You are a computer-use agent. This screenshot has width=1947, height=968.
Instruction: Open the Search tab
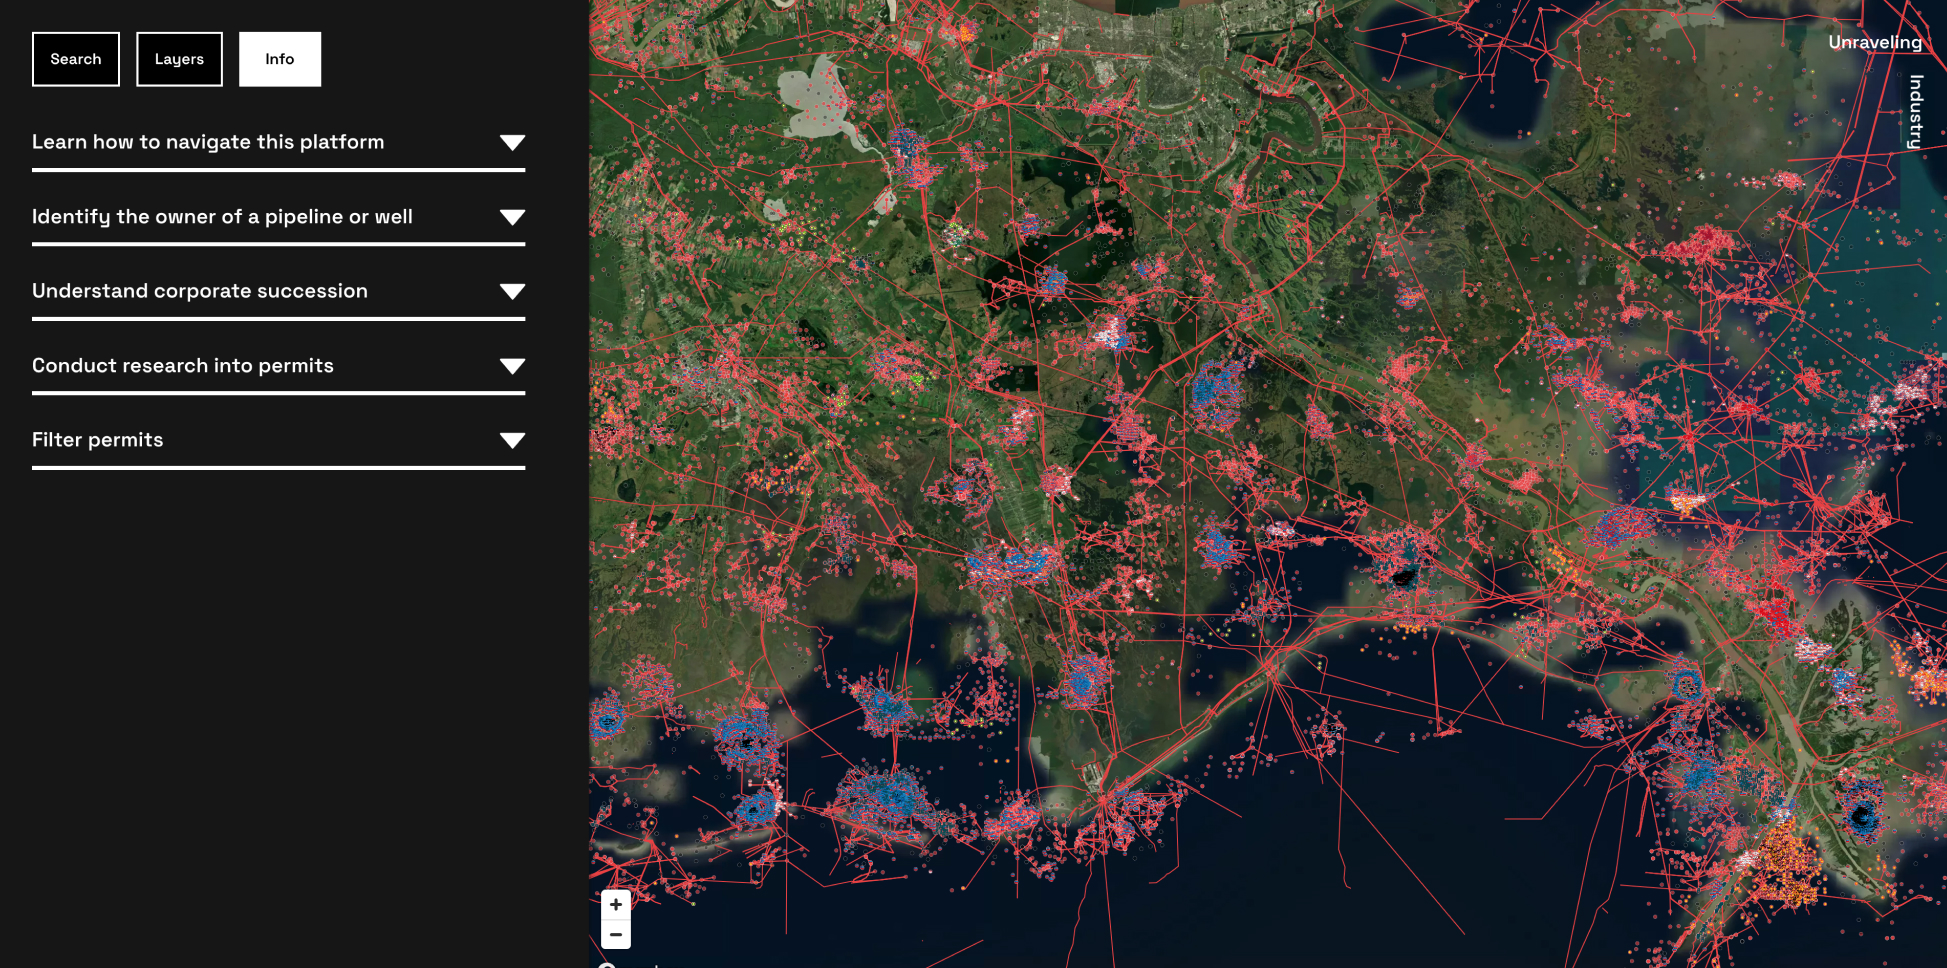coord(76,59)
